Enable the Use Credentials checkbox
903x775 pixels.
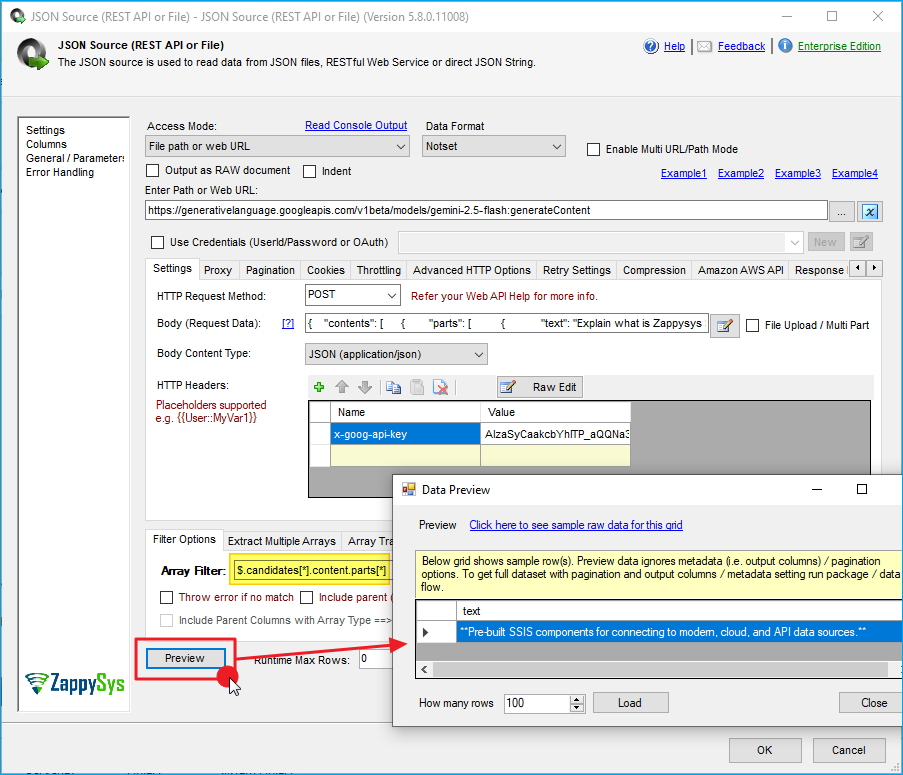point(157,242)
